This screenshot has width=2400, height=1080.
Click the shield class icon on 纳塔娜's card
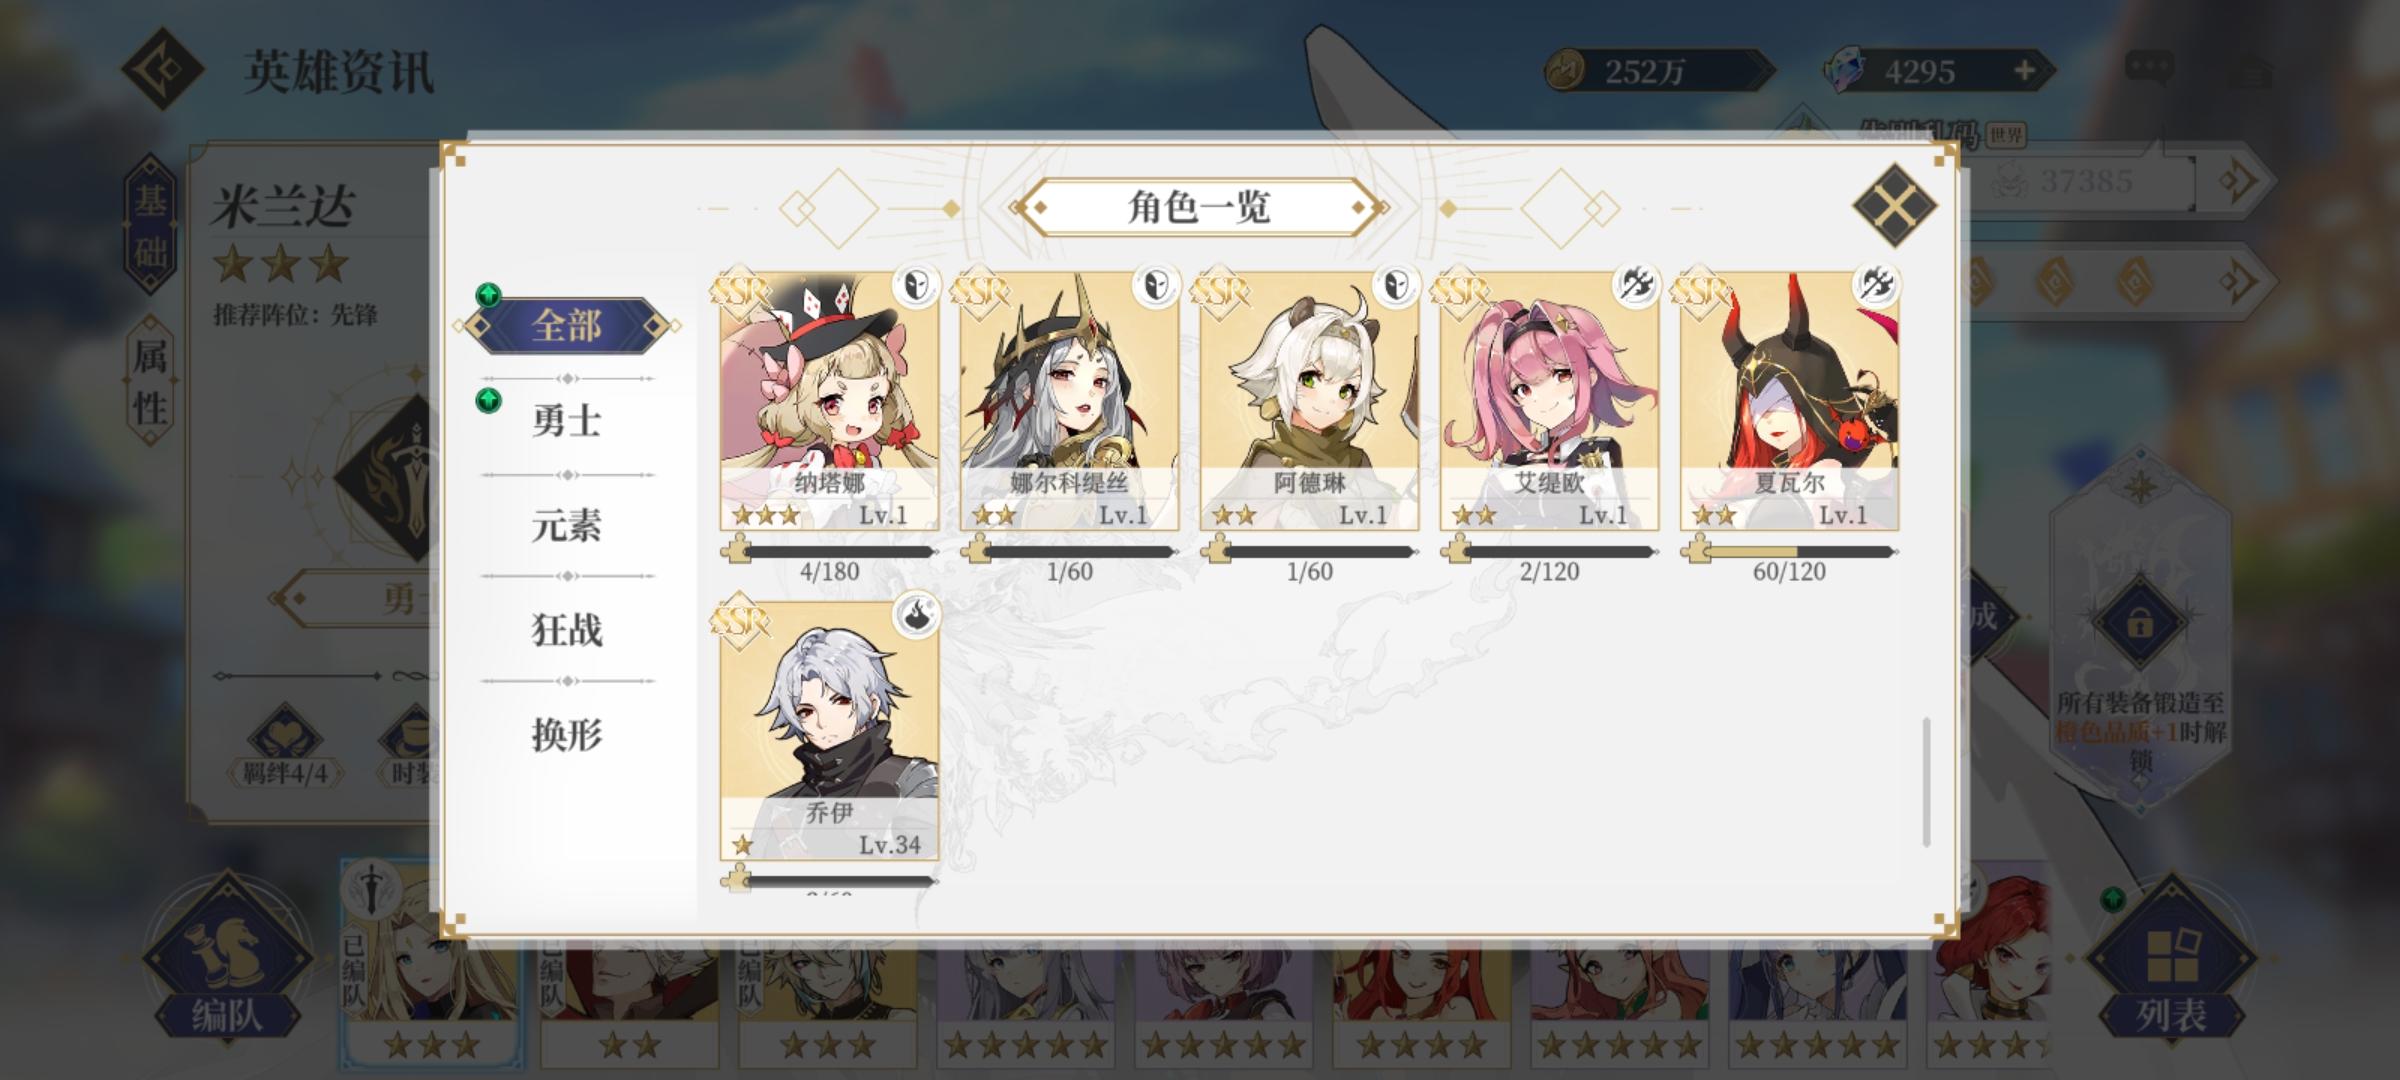[x=915, y=286]
